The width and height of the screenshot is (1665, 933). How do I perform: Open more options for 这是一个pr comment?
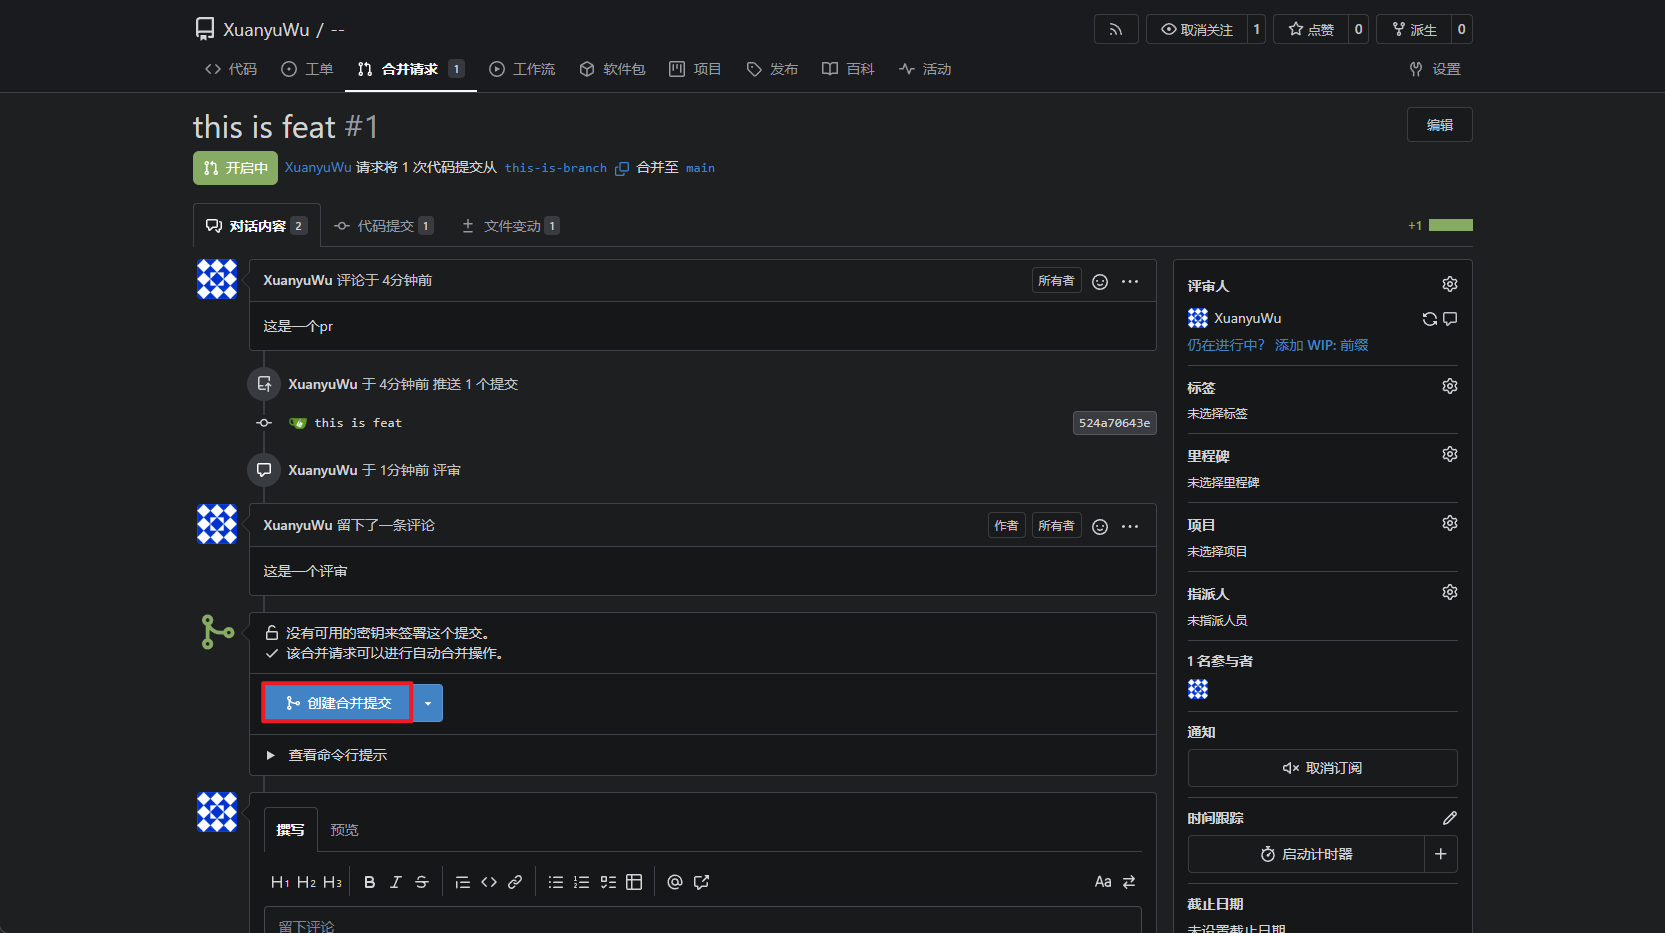pos(1130,282)
